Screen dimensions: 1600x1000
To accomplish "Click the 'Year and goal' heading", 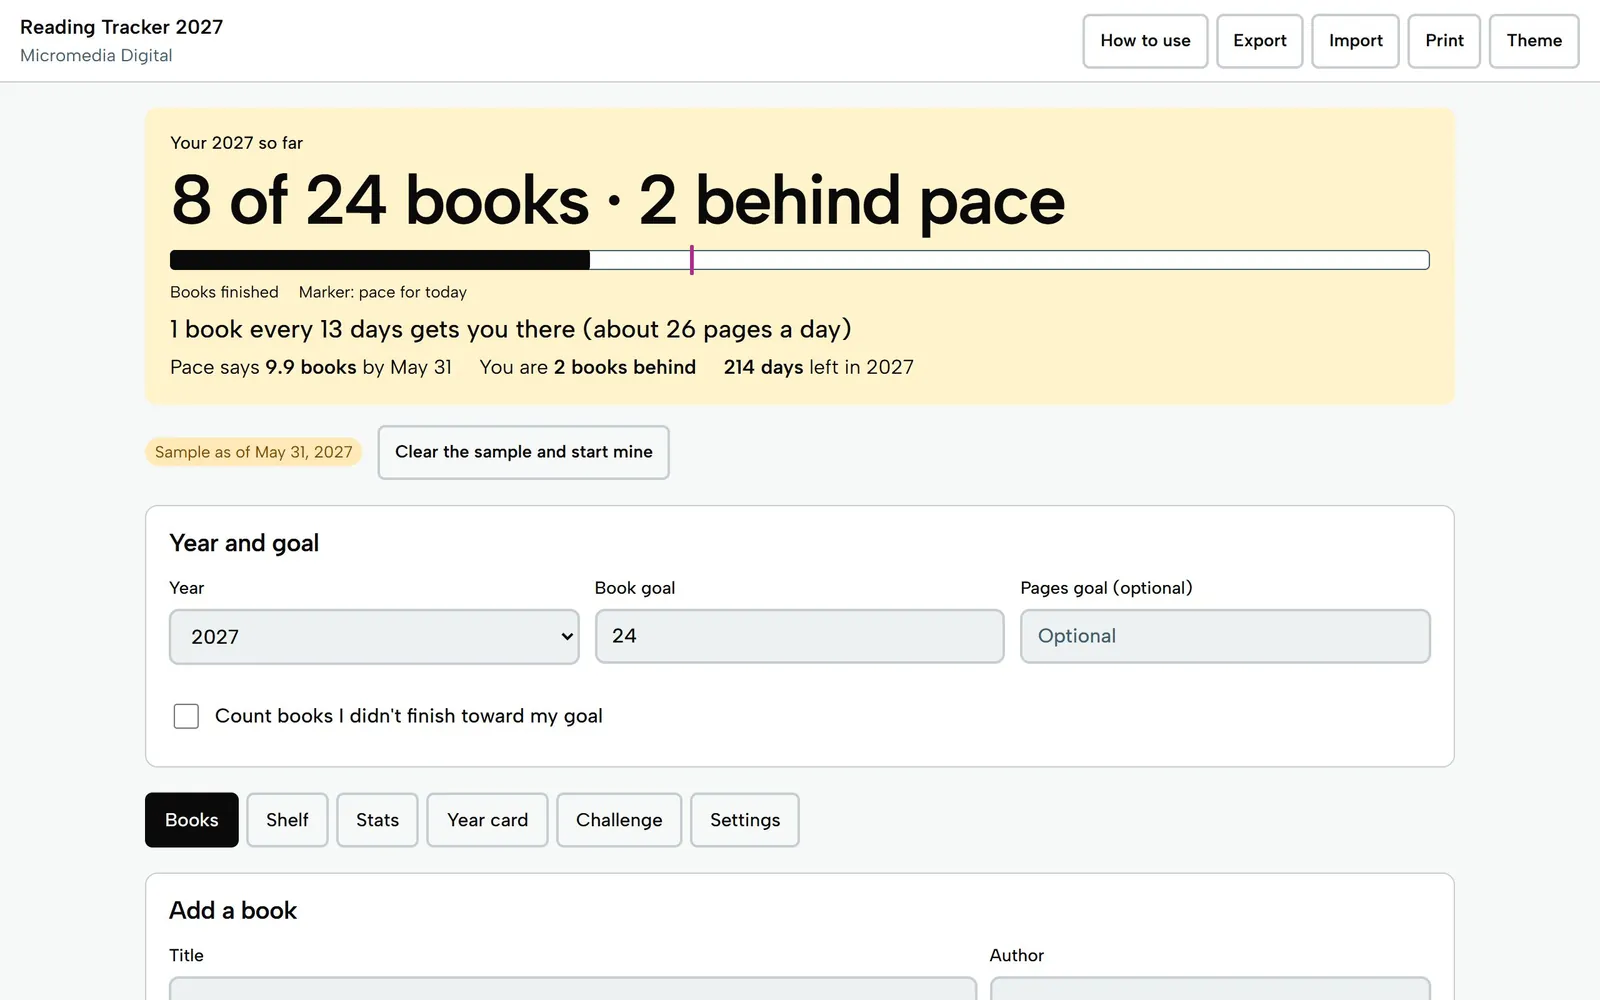I will click(244, 543).
